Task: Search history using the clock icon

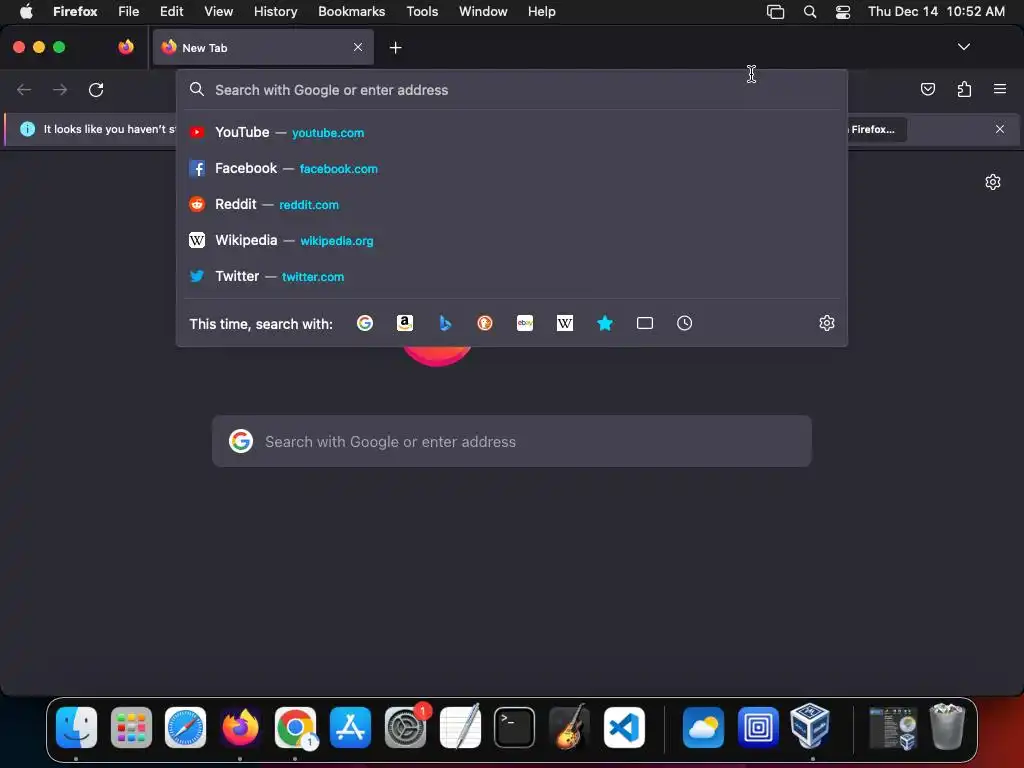Action: tap(684, 323)
